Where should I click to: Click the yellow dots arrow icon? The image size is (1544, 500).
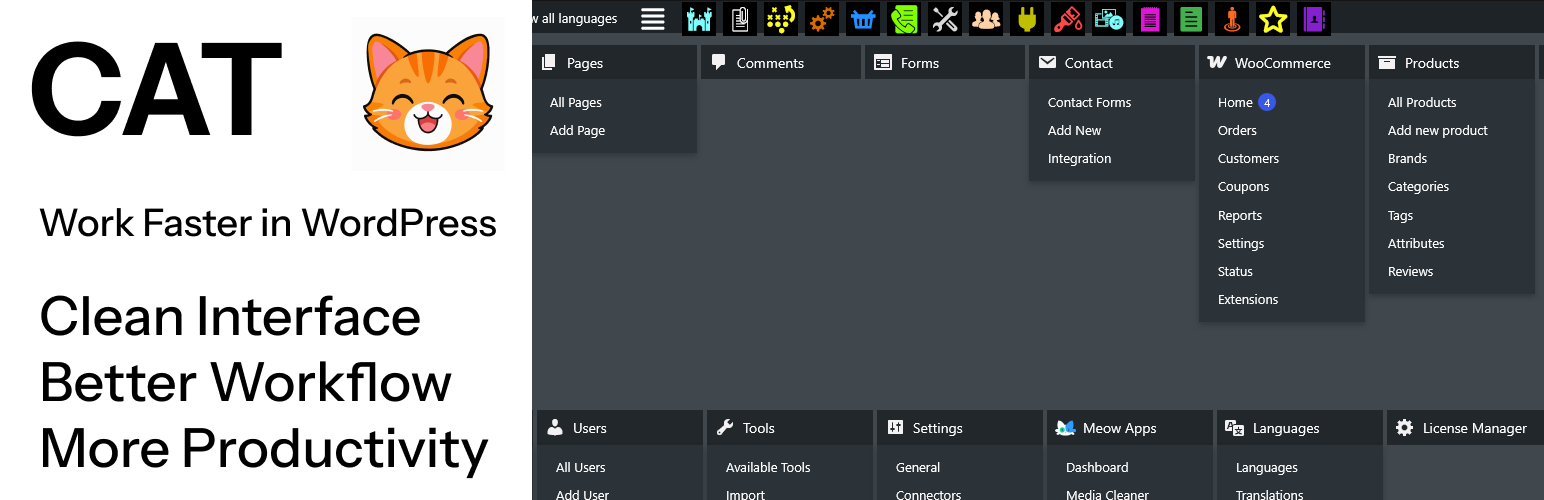point(781,18)
